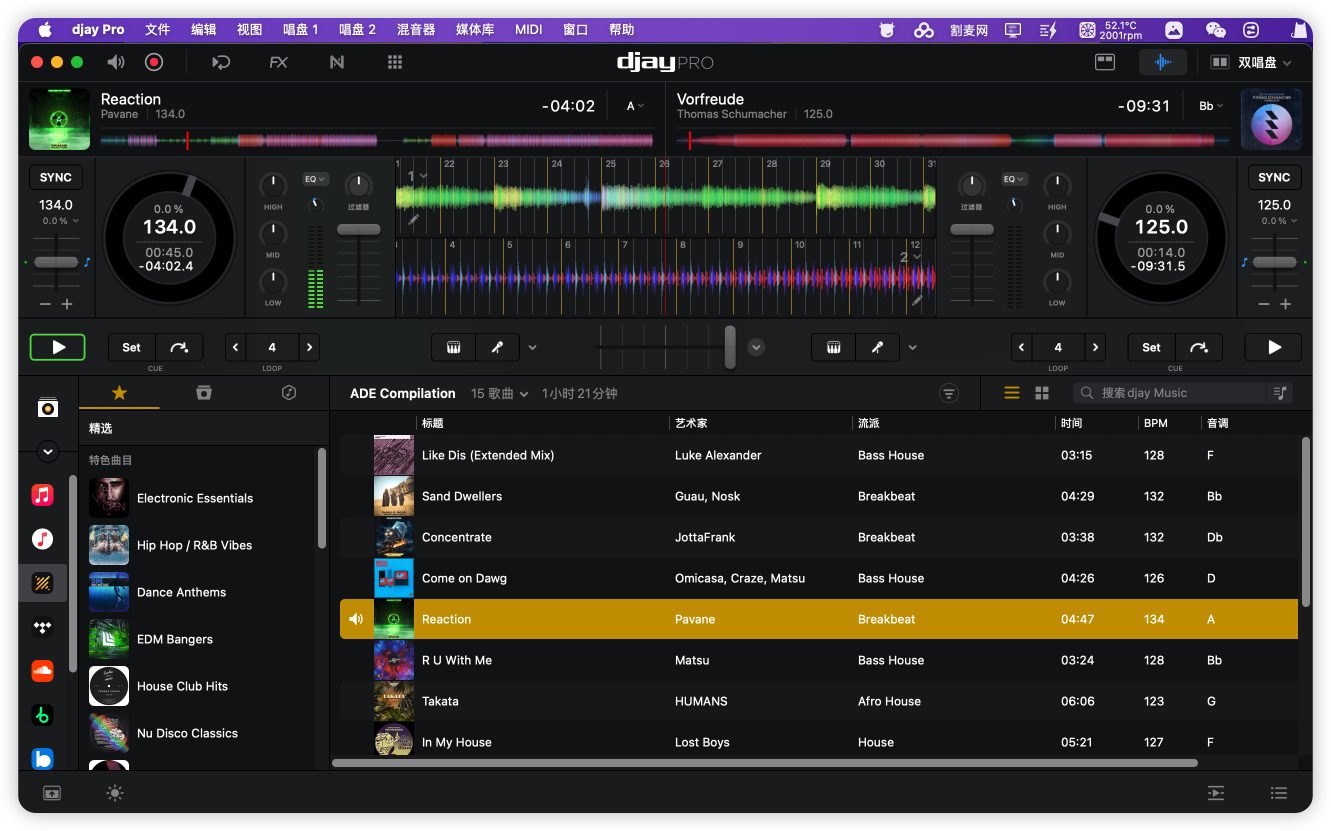Toggle Deck 2 key lock note icon

[1244, 262]
